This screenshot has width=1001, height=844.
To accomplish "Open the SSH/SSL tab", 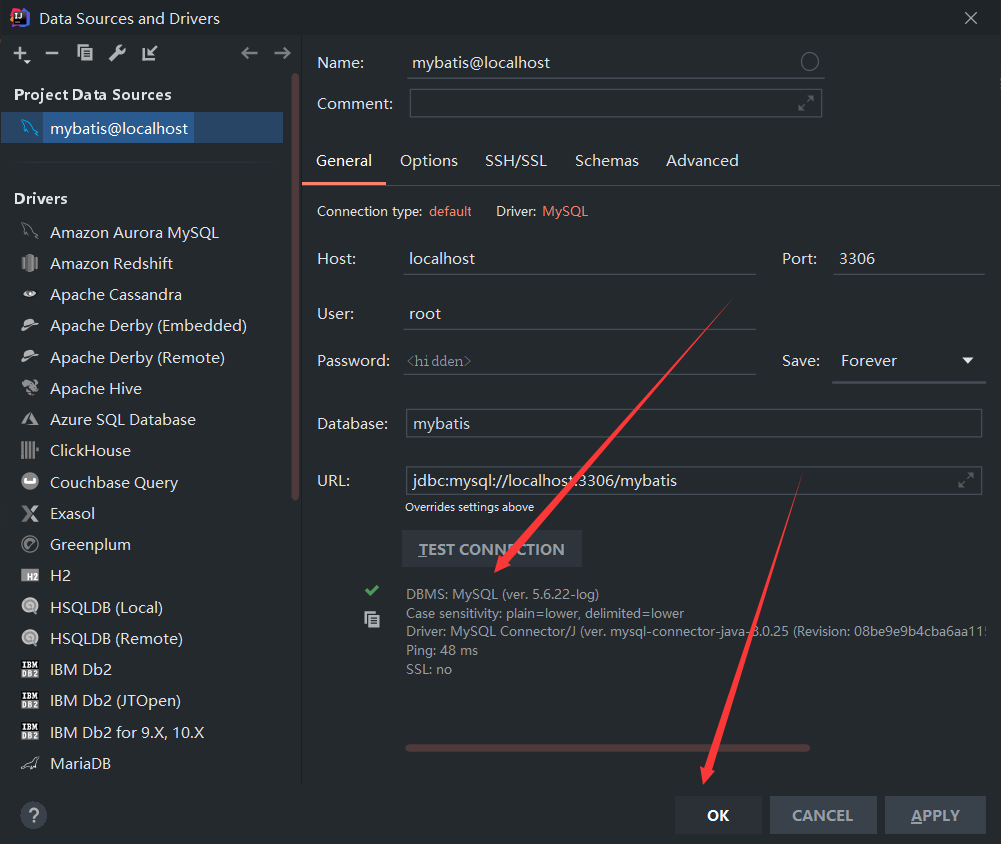I will tap(515, 160).
